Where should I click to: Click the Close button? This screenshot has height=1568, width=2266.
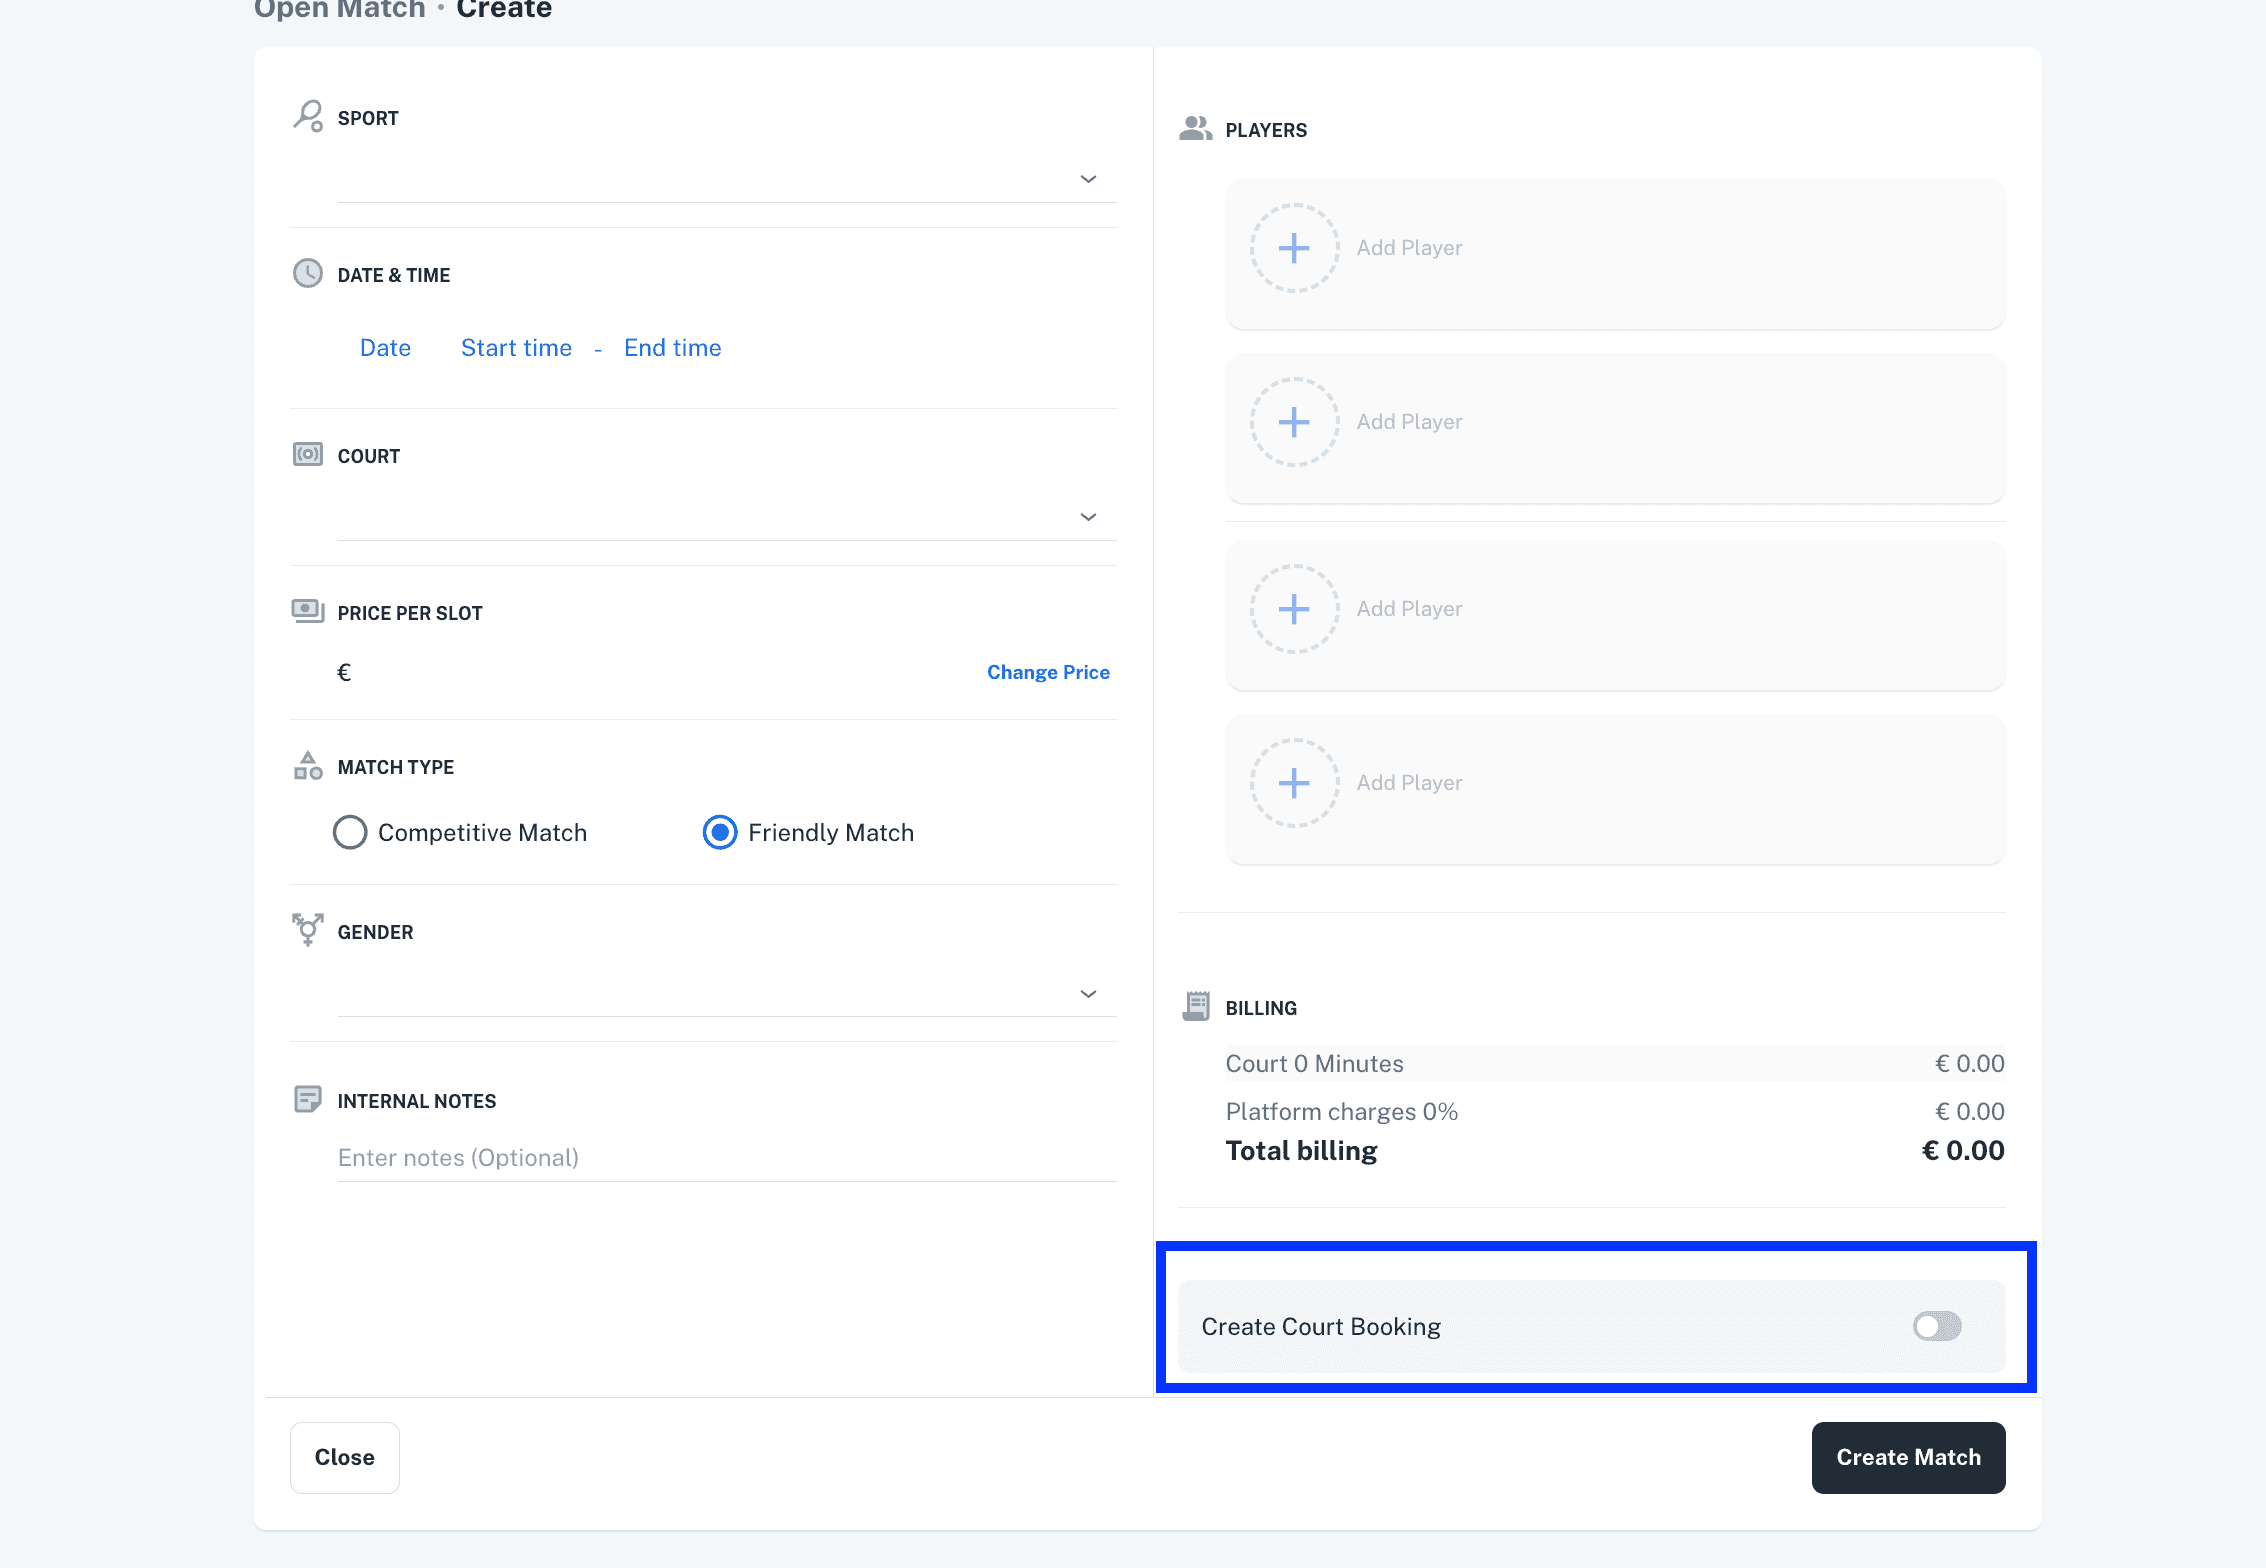point(345,1457)
